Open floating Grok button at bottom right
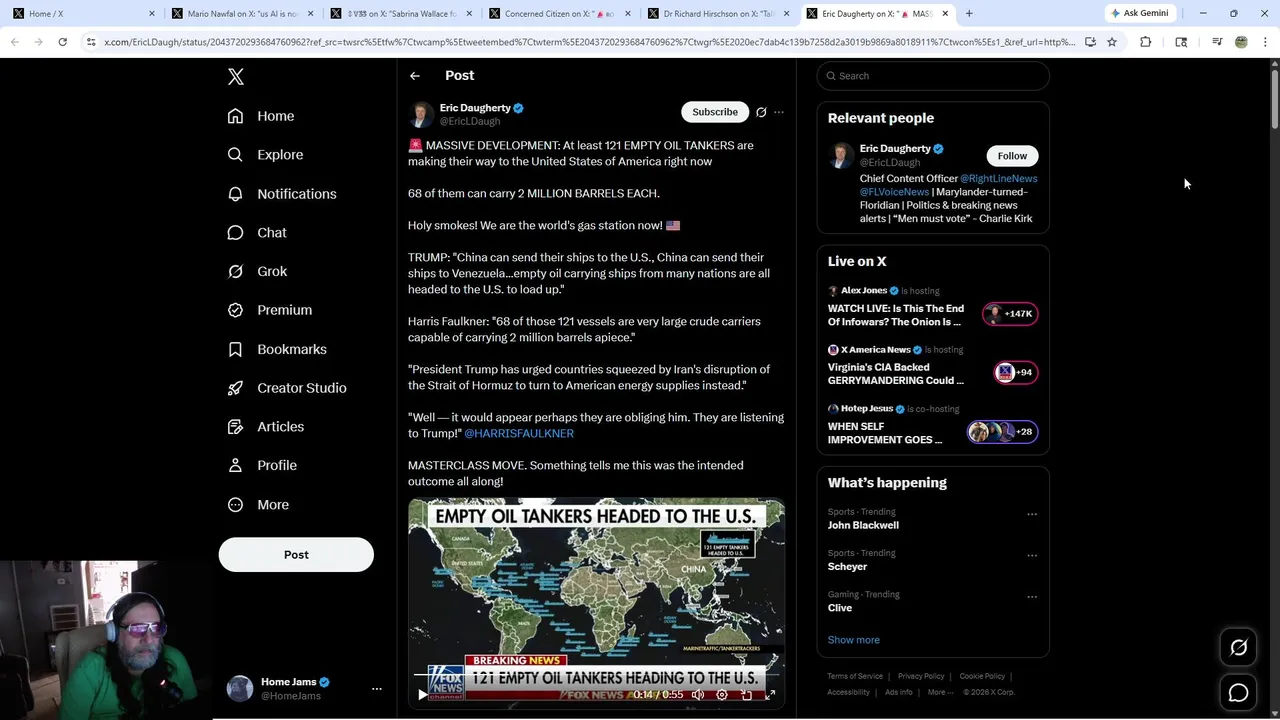Screen dimensions: 1280x720 click(1238, 648)
